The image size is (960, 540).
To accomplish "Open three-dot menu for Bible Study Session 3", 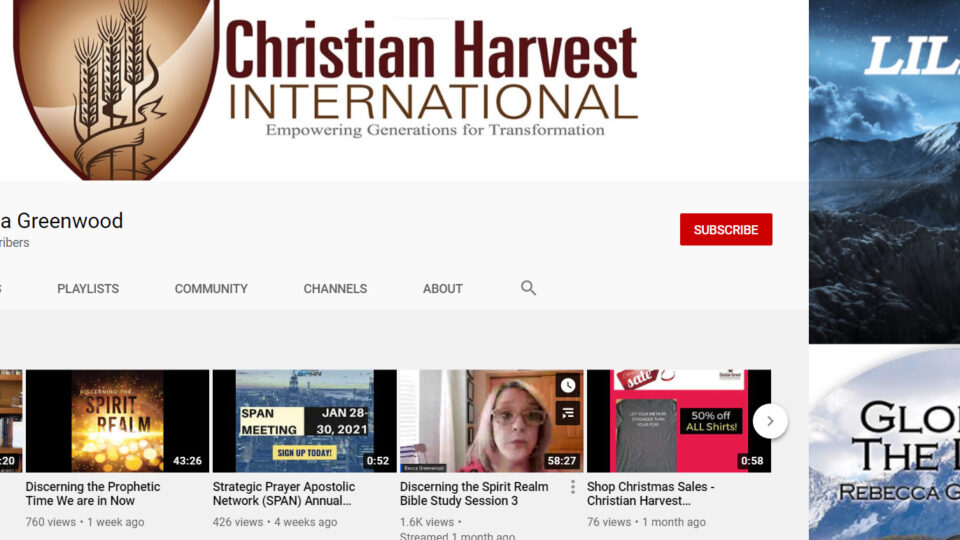I will [x=573, y=487].
